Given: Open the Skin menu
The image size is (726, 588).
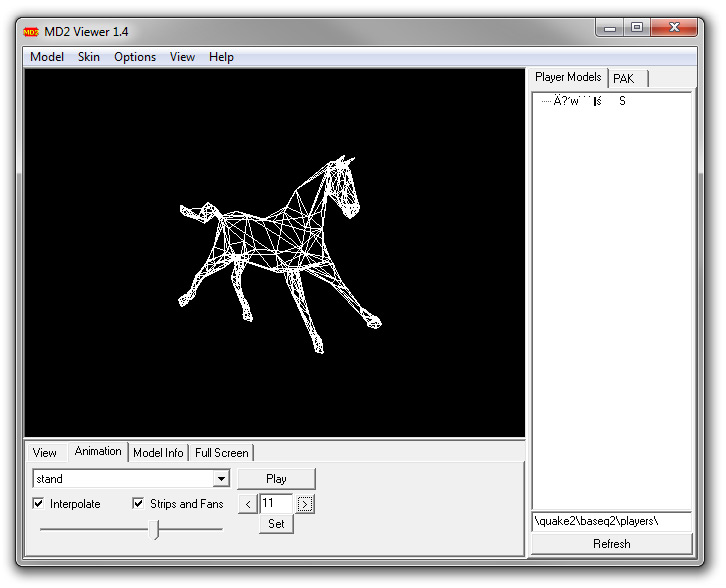Looking at the screenshot, I should pos(89,57).
